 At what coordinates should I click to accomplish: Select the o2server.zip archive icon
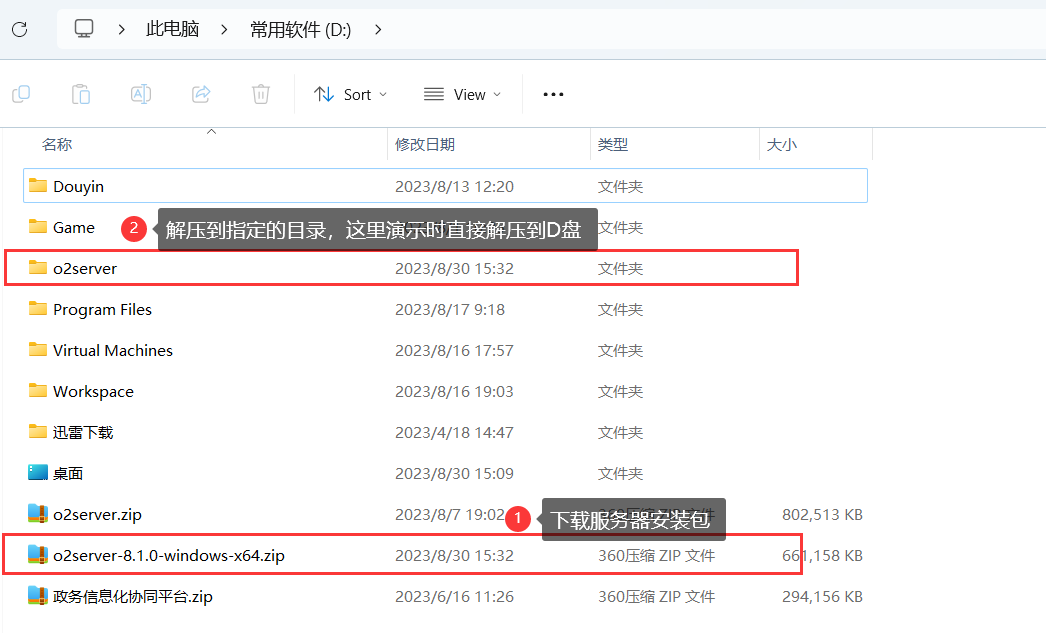(x=38, y=514)
